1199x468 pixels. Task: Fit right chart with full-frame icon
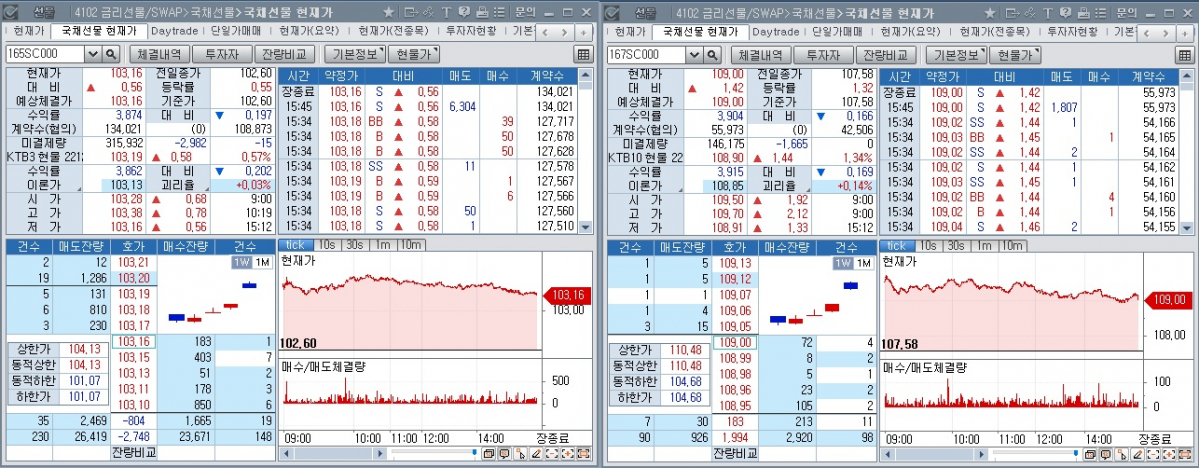(x=1185, y=454)
